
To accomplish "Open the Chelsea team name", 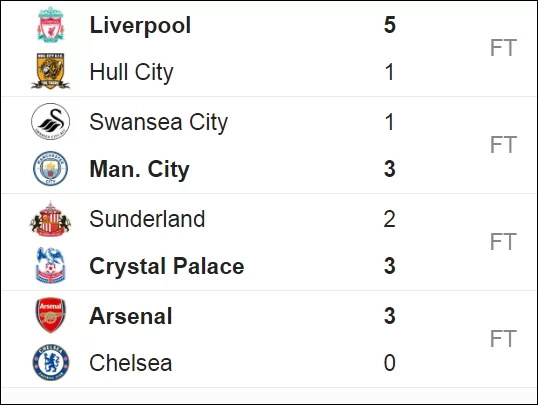I will 131,363.
